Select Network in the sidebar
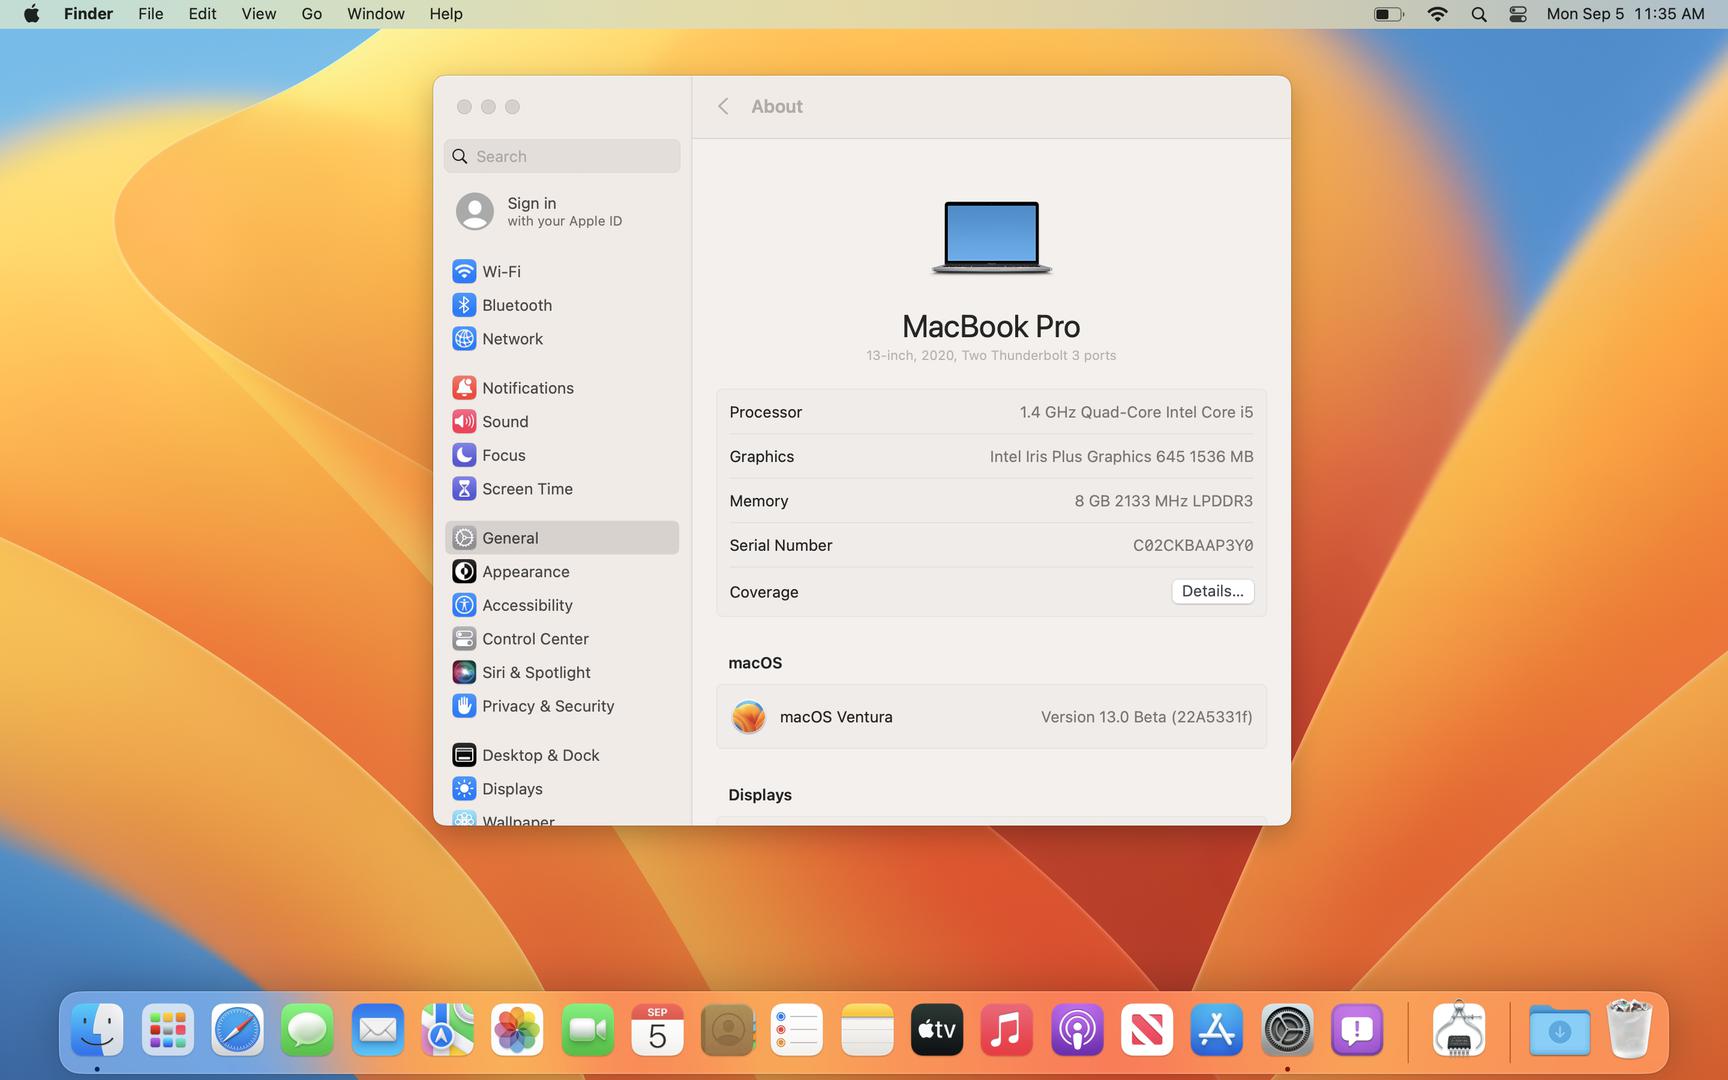The height and width of the screenshot is (1080, 1728). click(561, 339)
